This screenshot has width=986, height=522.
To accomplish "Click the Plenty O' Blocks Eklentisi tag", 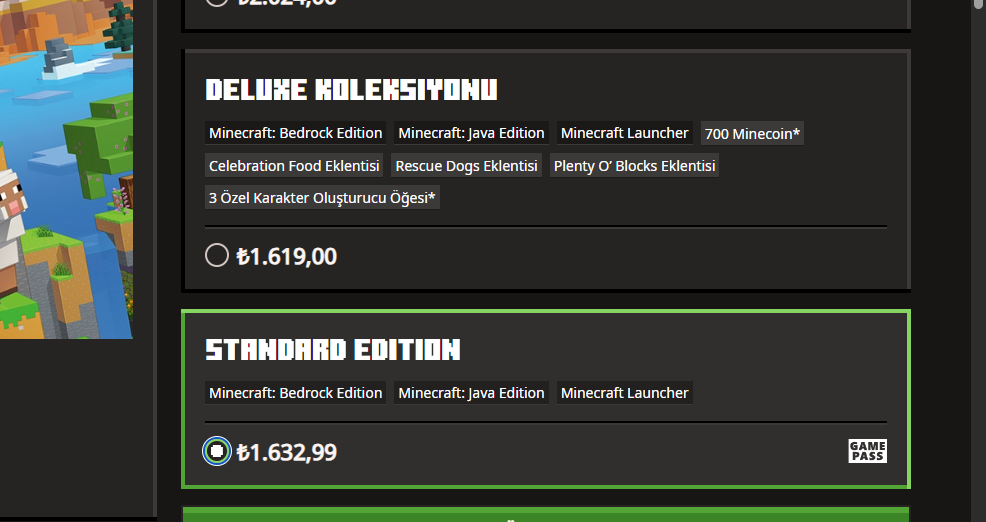I will [x=634, y=166].
